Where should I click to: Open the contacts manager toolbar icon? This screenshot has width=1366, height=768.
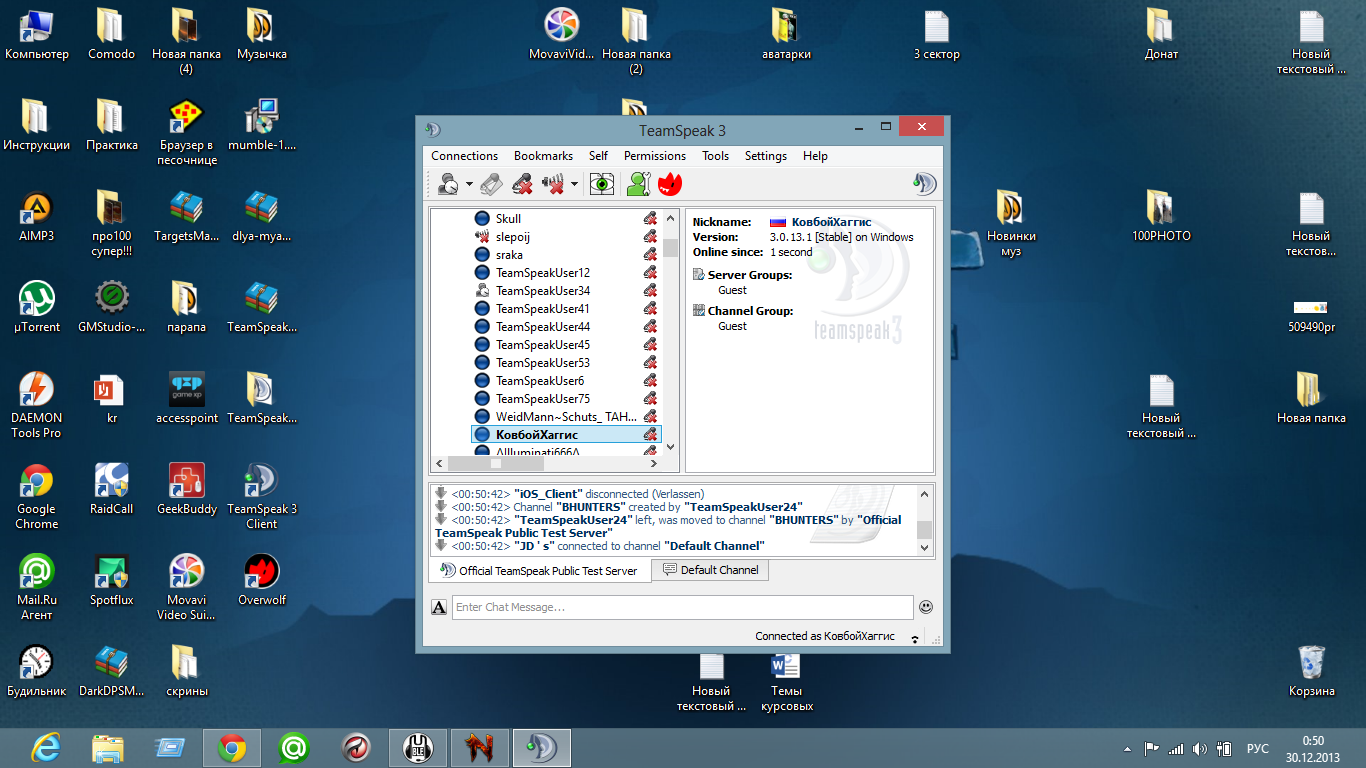click(x=638, y=184)
